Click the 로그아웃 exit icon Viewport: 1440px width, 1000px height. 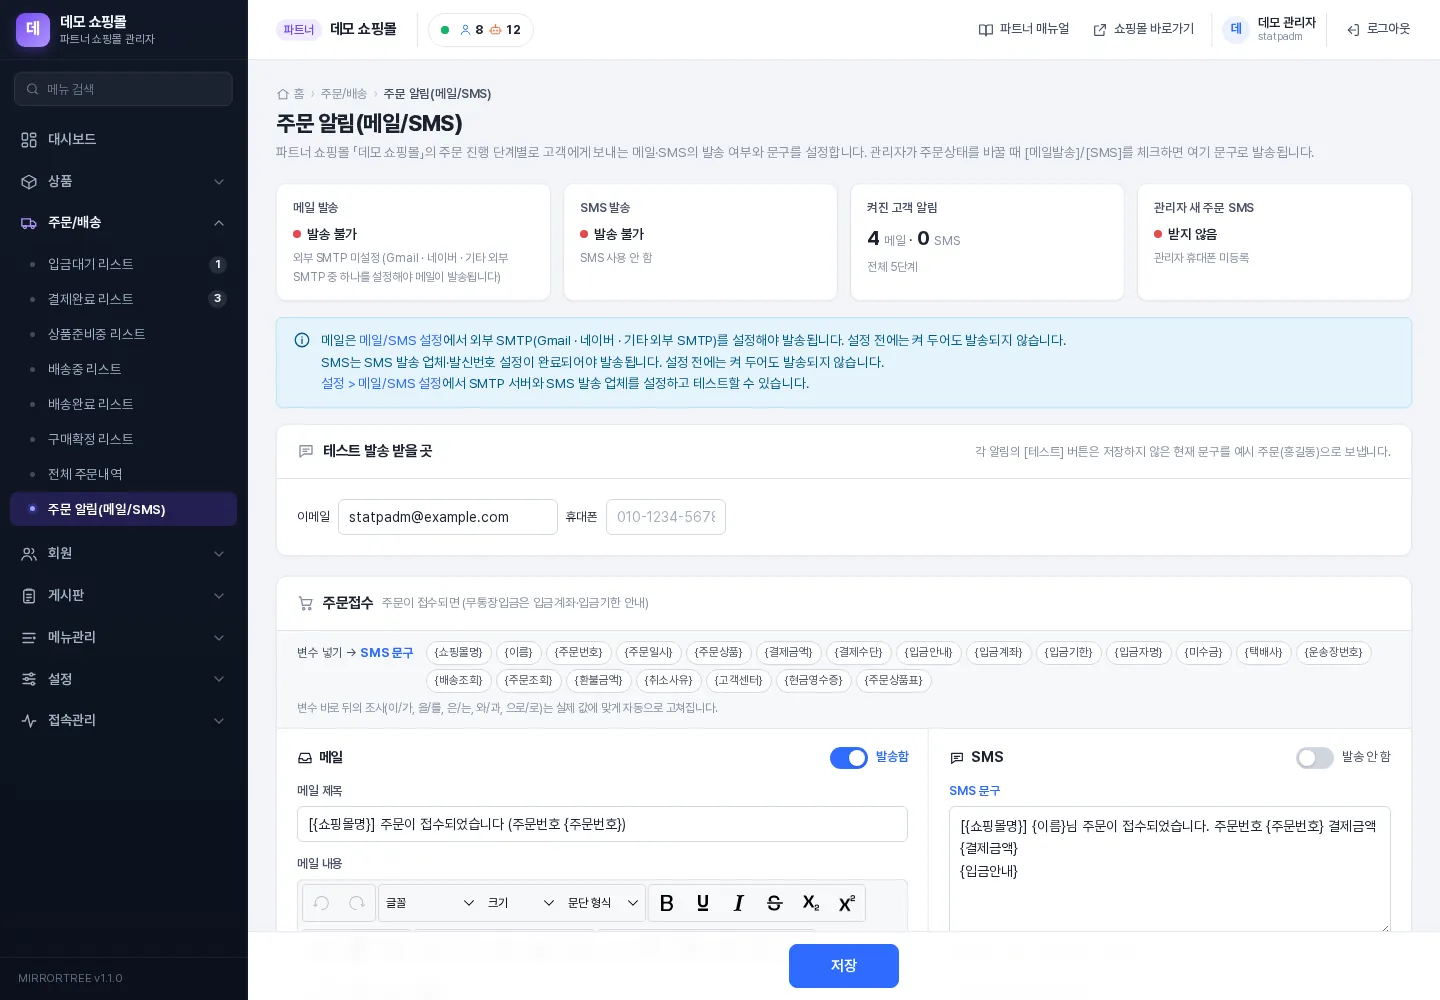[x=1353, y=30]
